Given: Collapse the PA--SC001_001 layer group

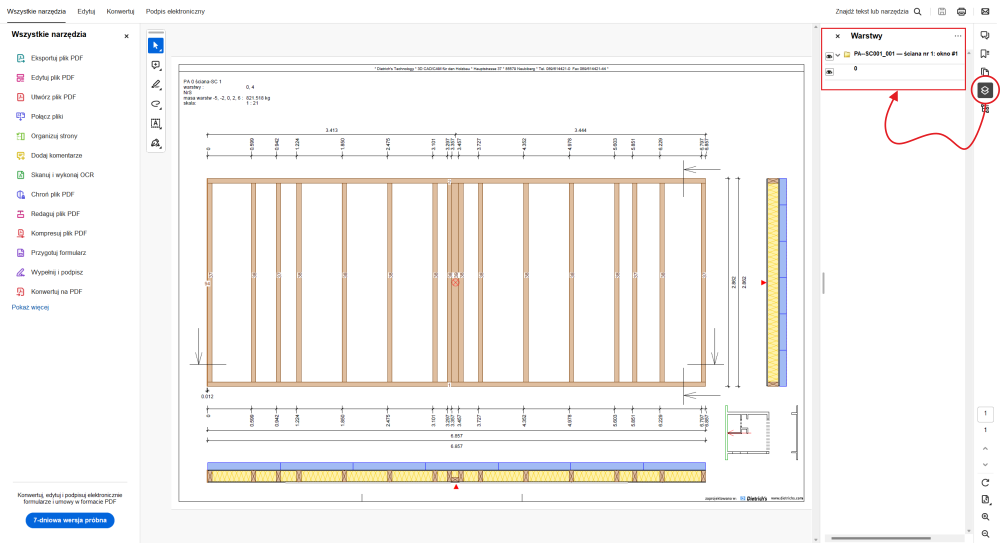Looking at the screenshot, I should click(838, 55).
